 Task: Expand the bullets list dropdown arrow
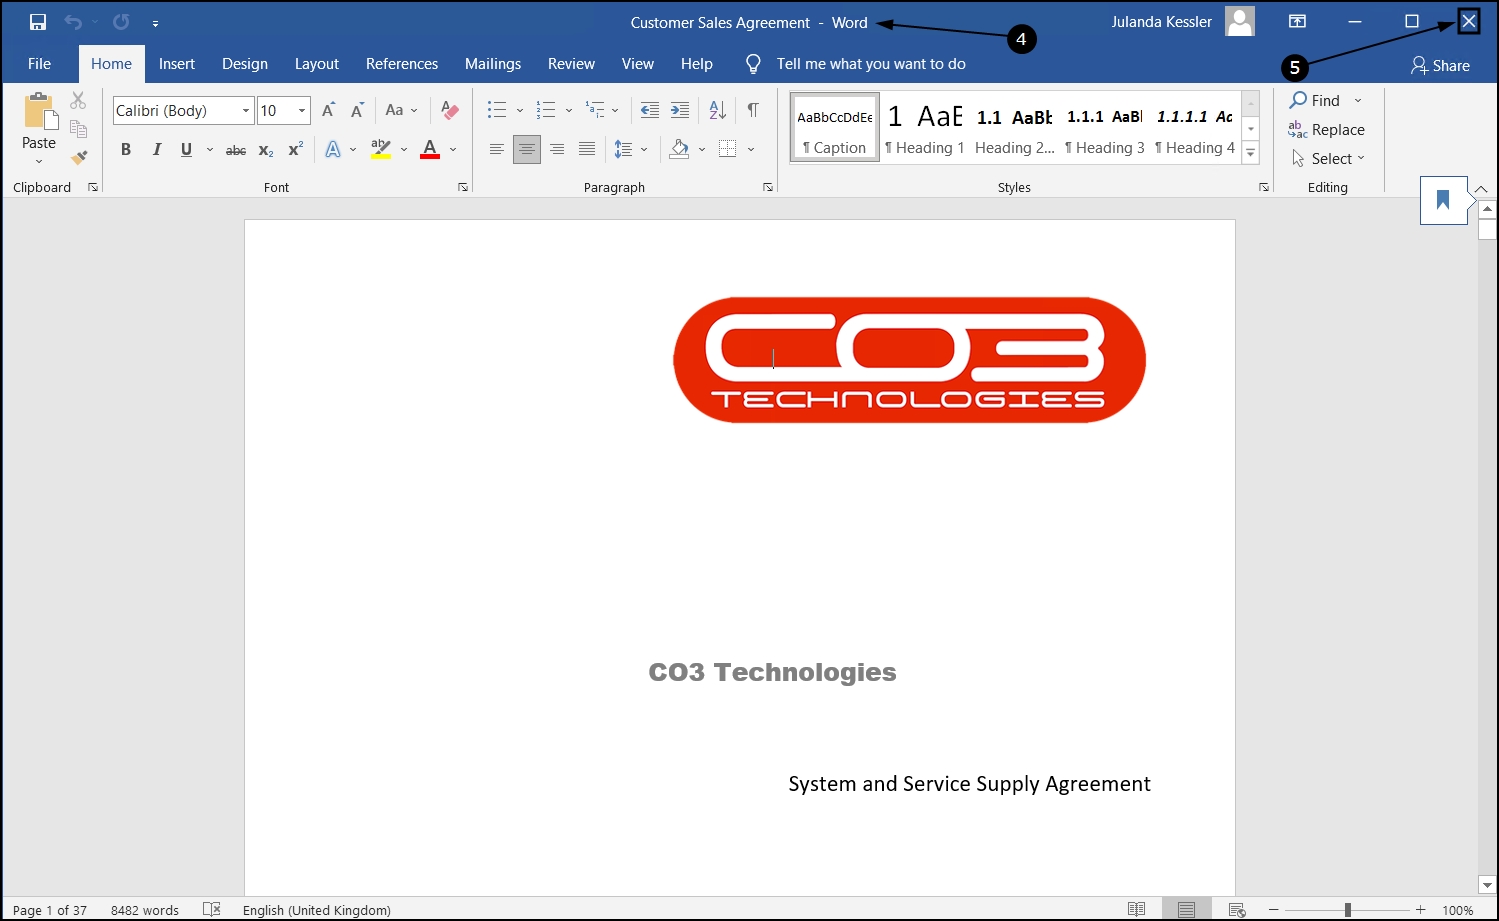pos(520,110)
